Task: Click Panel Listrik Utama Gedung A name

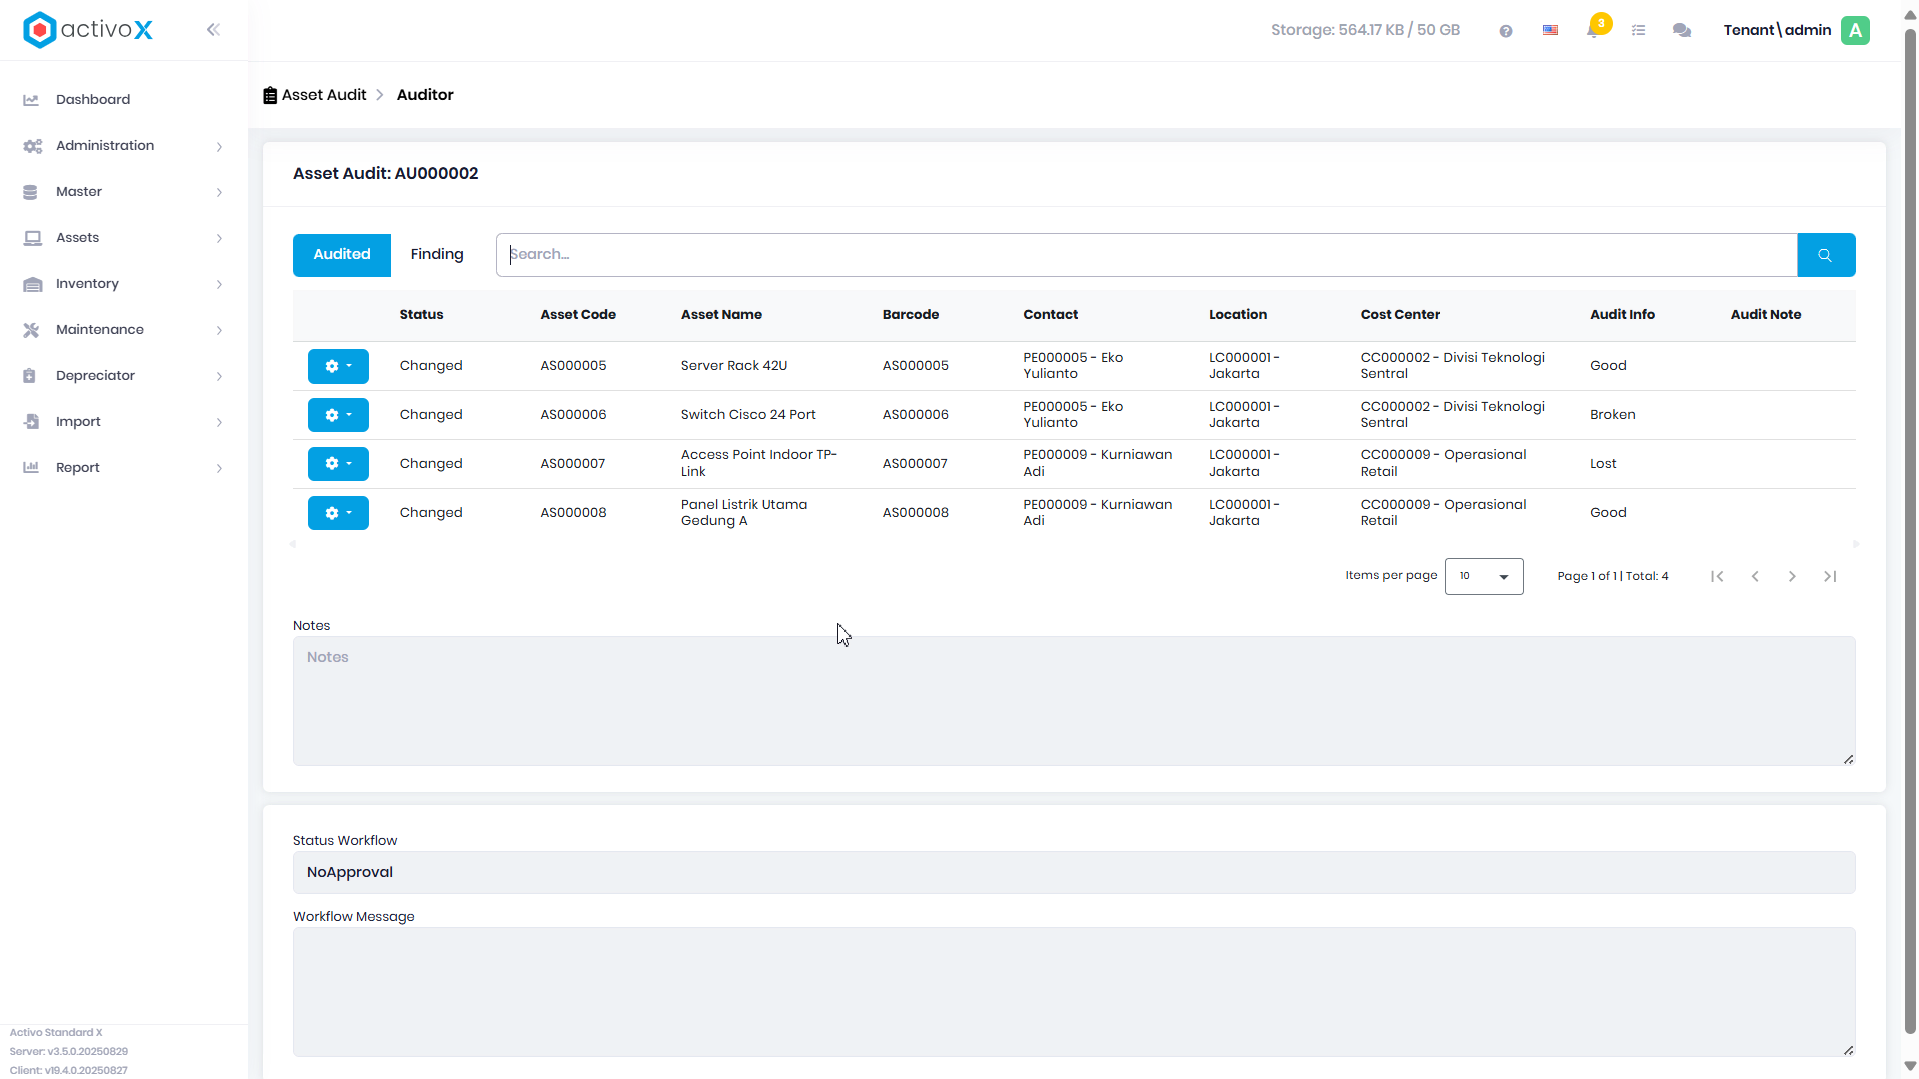Action: click(x=744, y=513)
